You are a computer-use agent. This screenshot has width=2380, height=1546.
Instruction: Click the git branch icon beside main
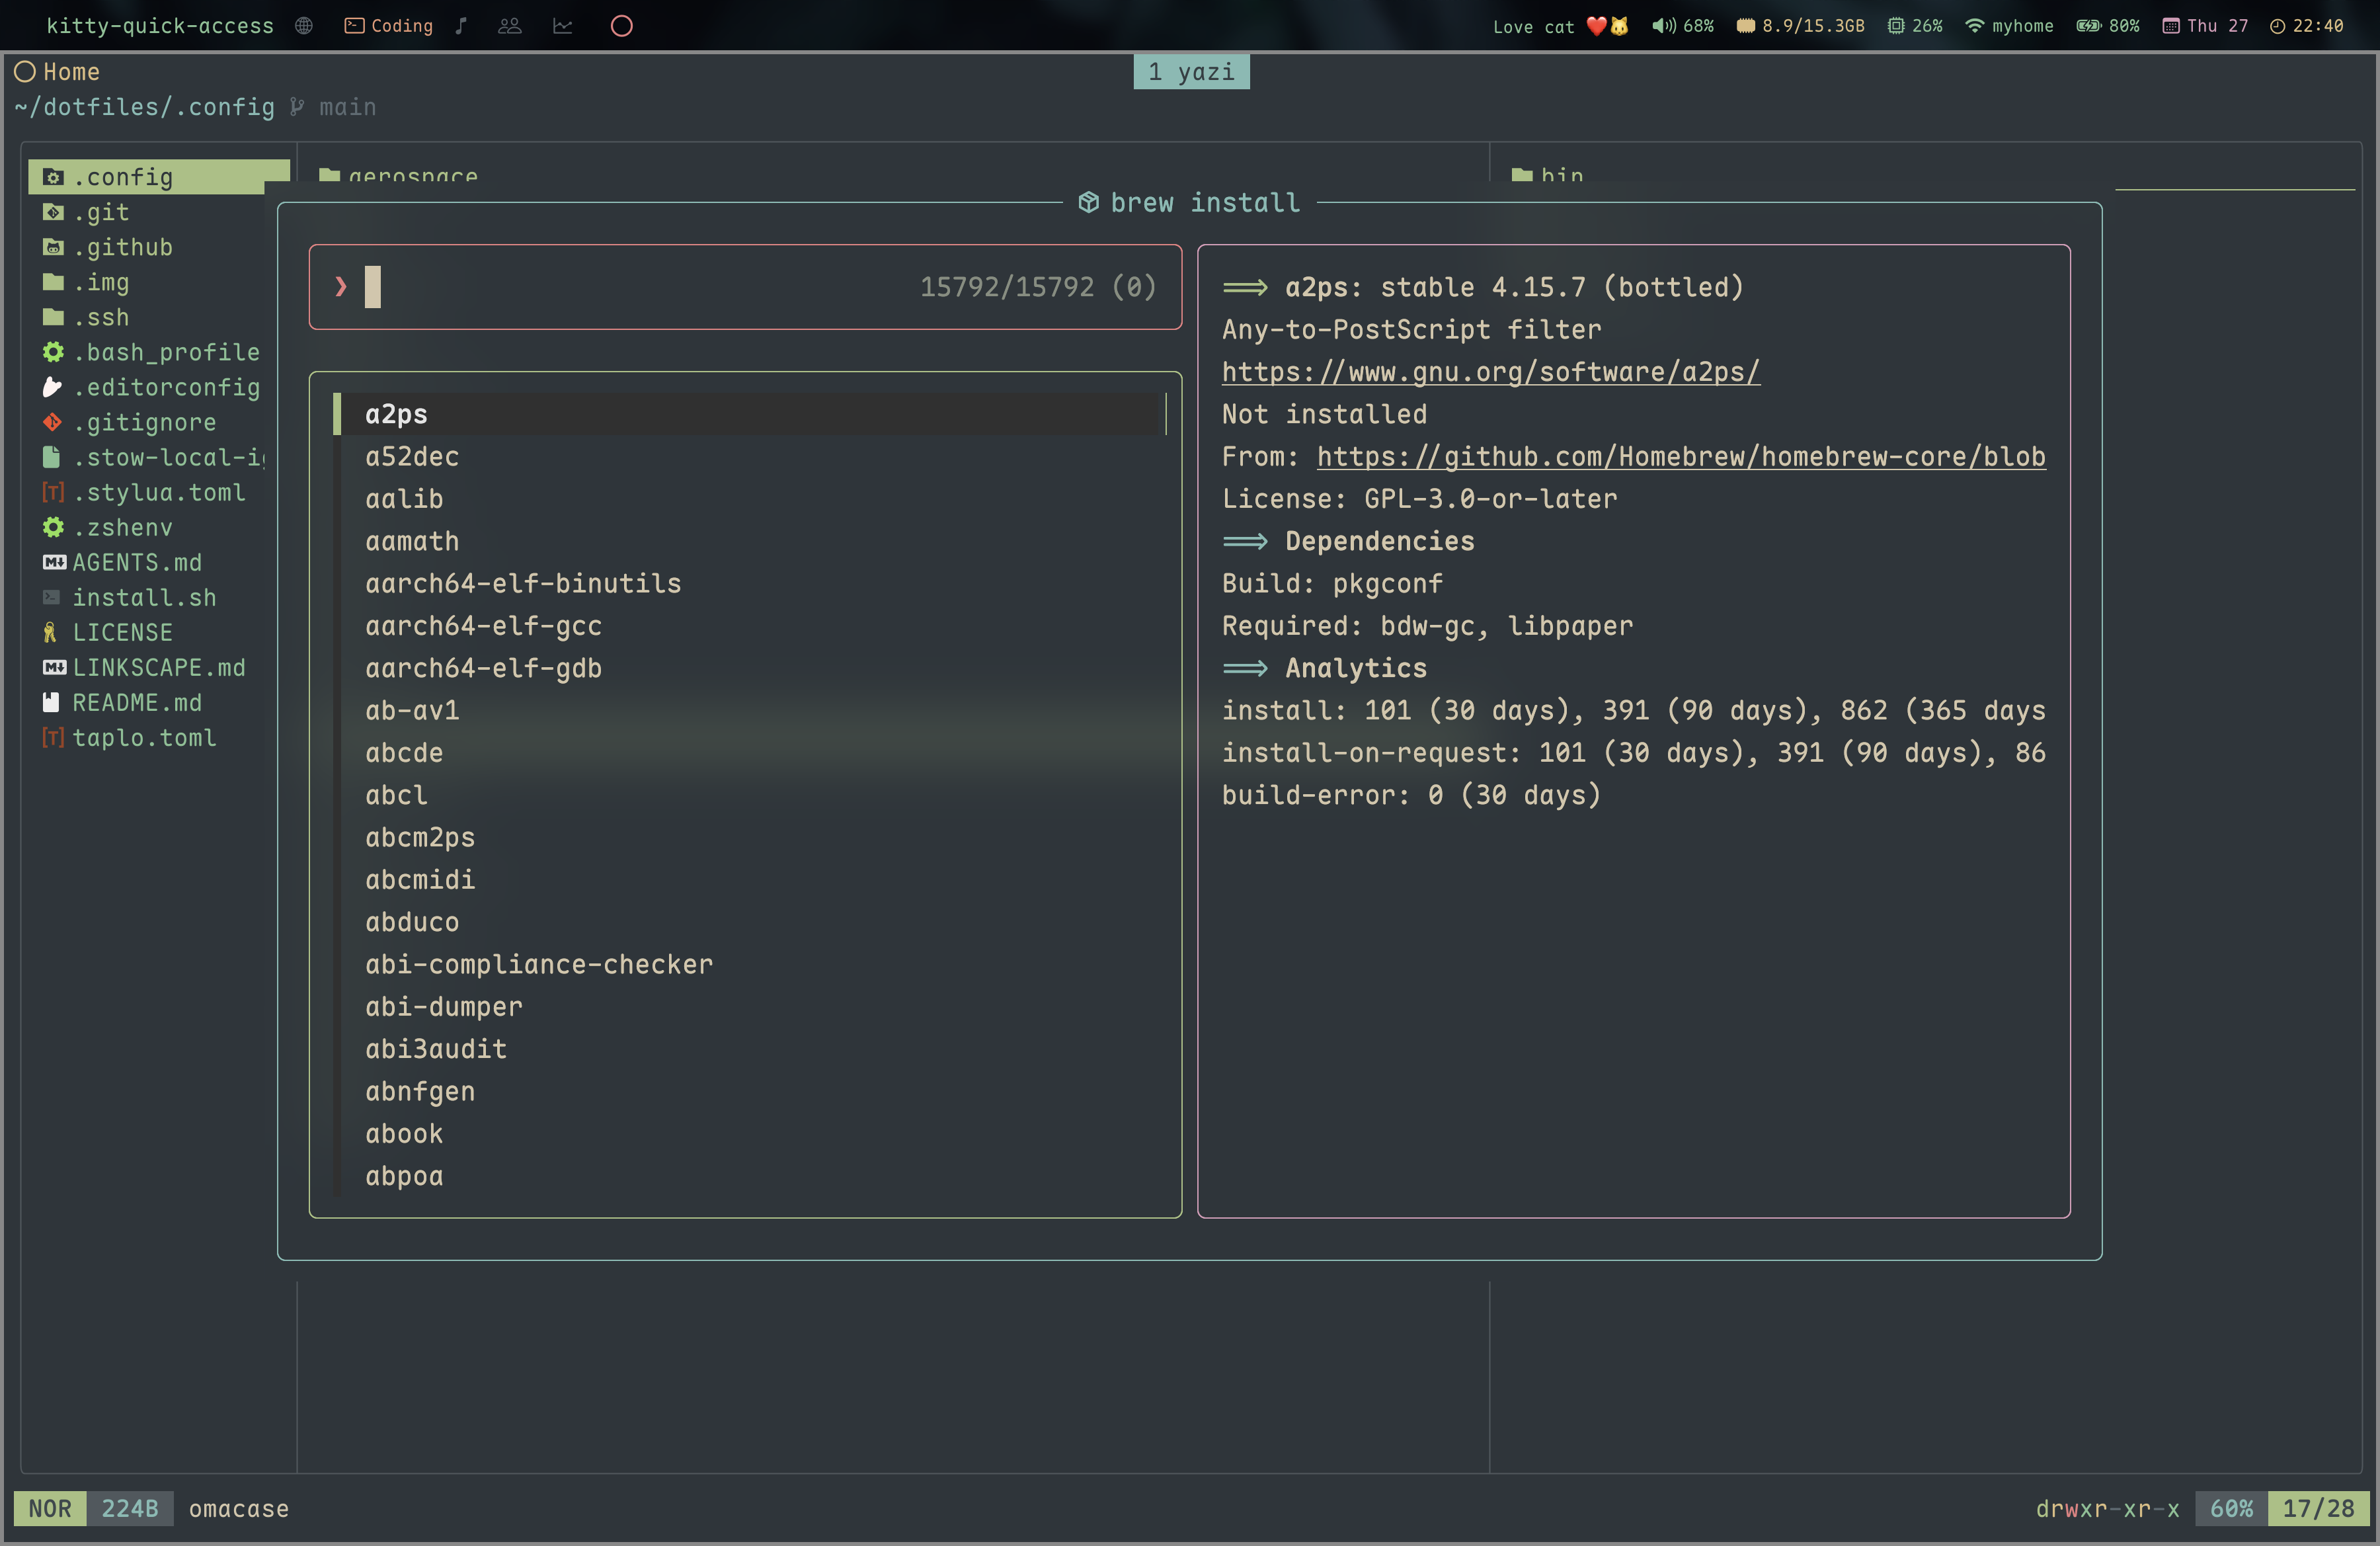click(x=297, y=107)
